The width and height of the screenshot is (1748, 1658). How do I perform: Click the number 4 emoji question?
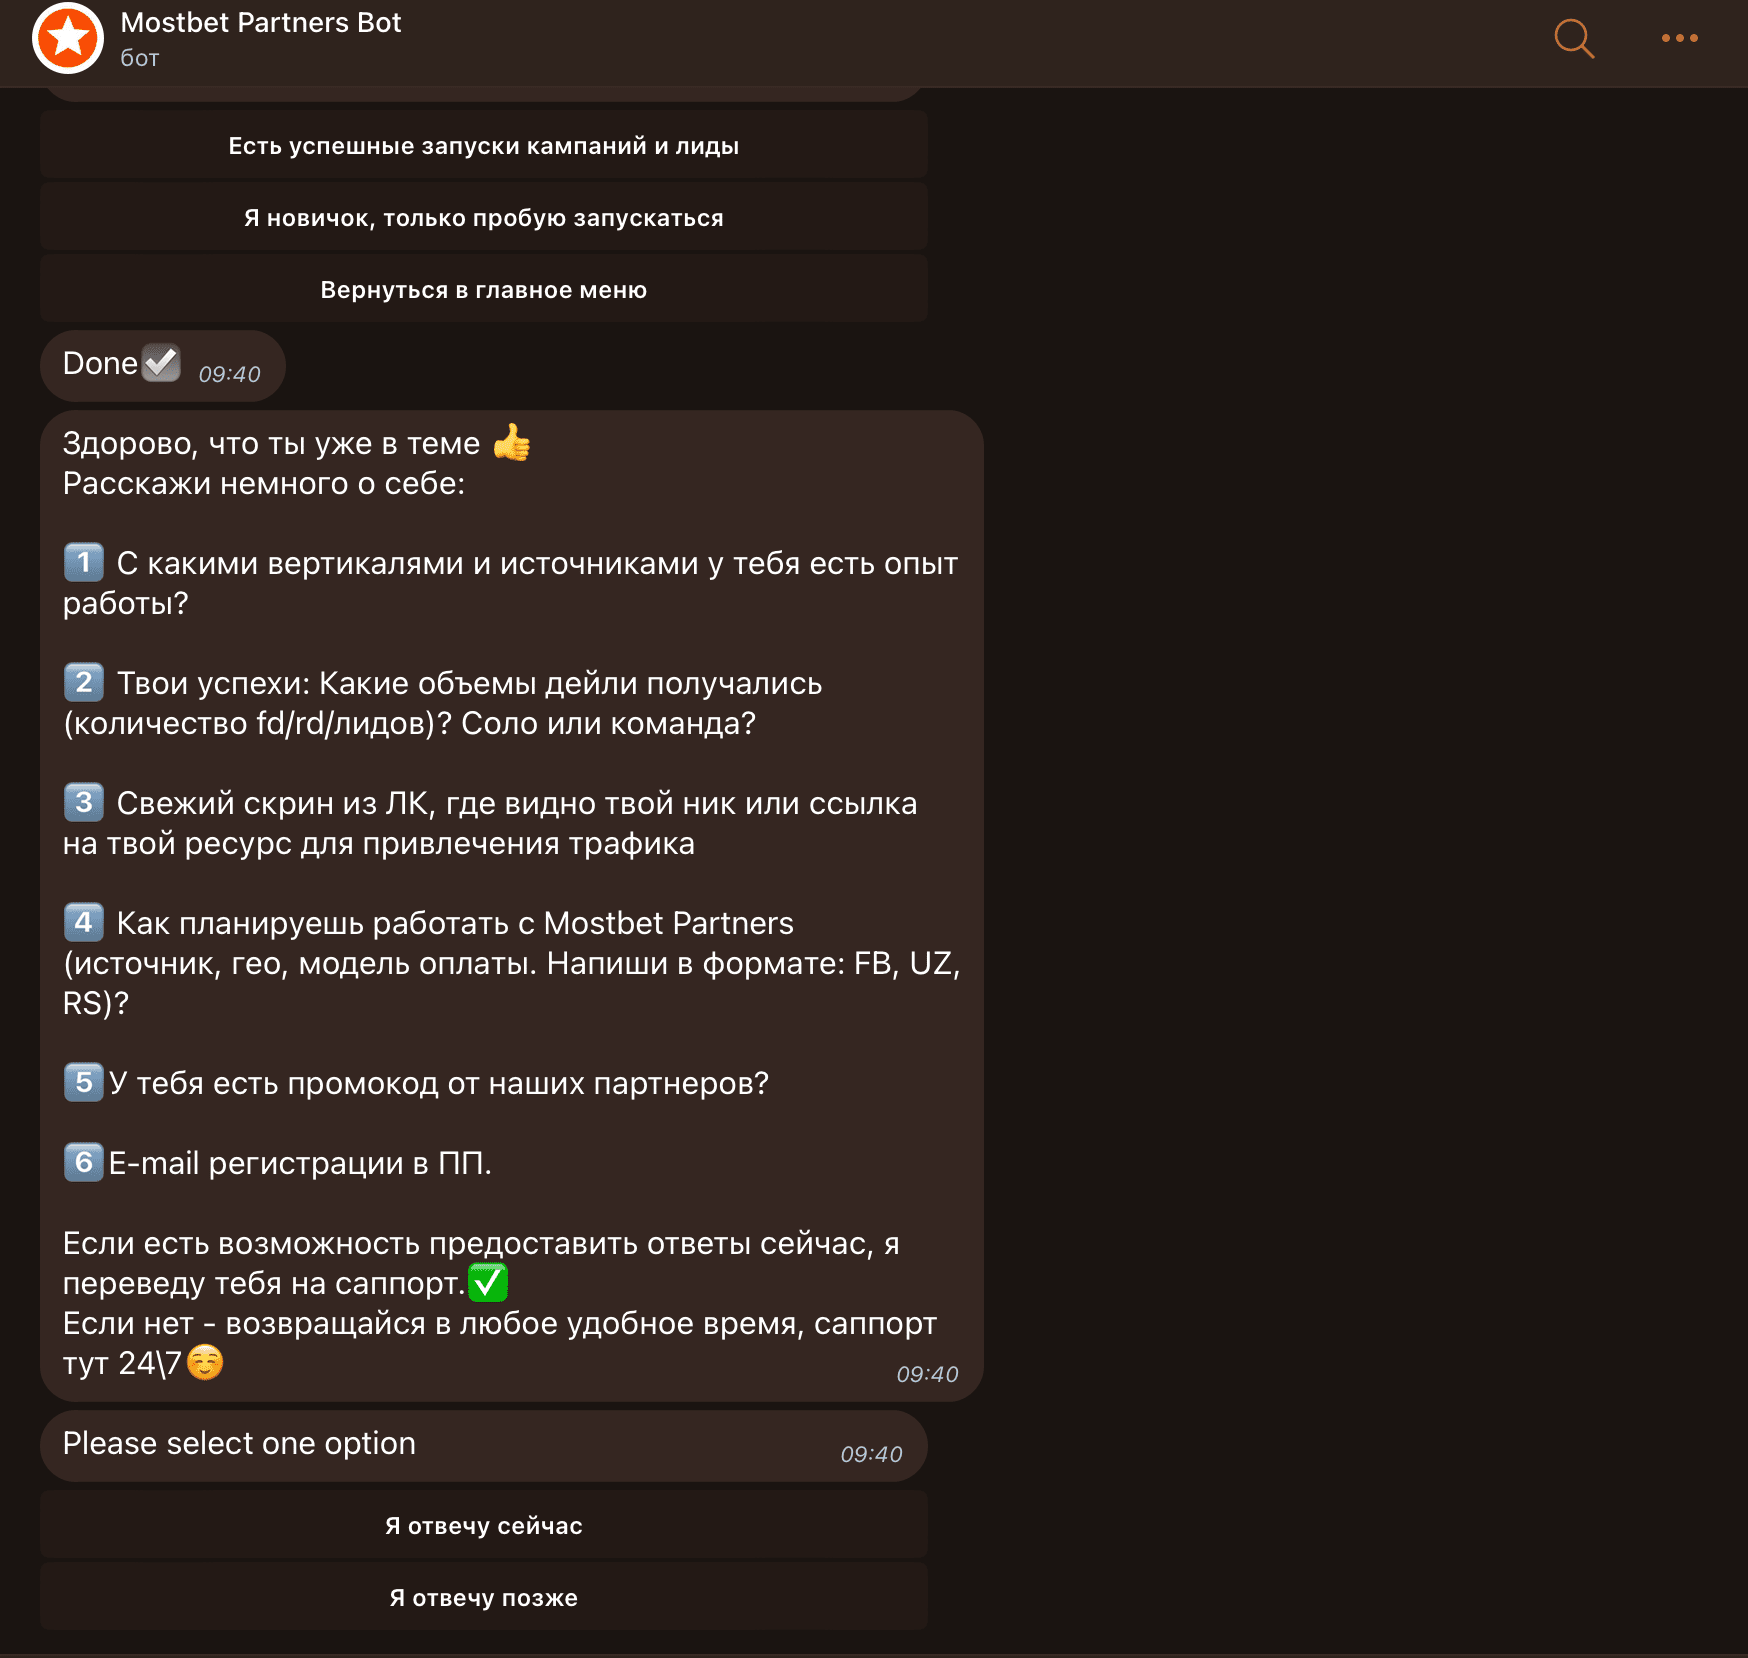pyautogui.click(x=84, y=923)
